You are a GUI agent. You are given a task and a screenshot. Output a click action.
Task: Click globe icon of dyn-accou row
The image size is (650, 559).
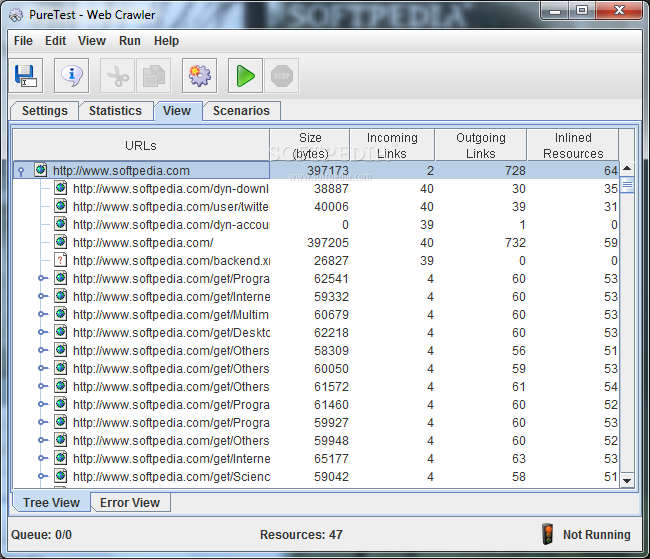coord(61,224)
